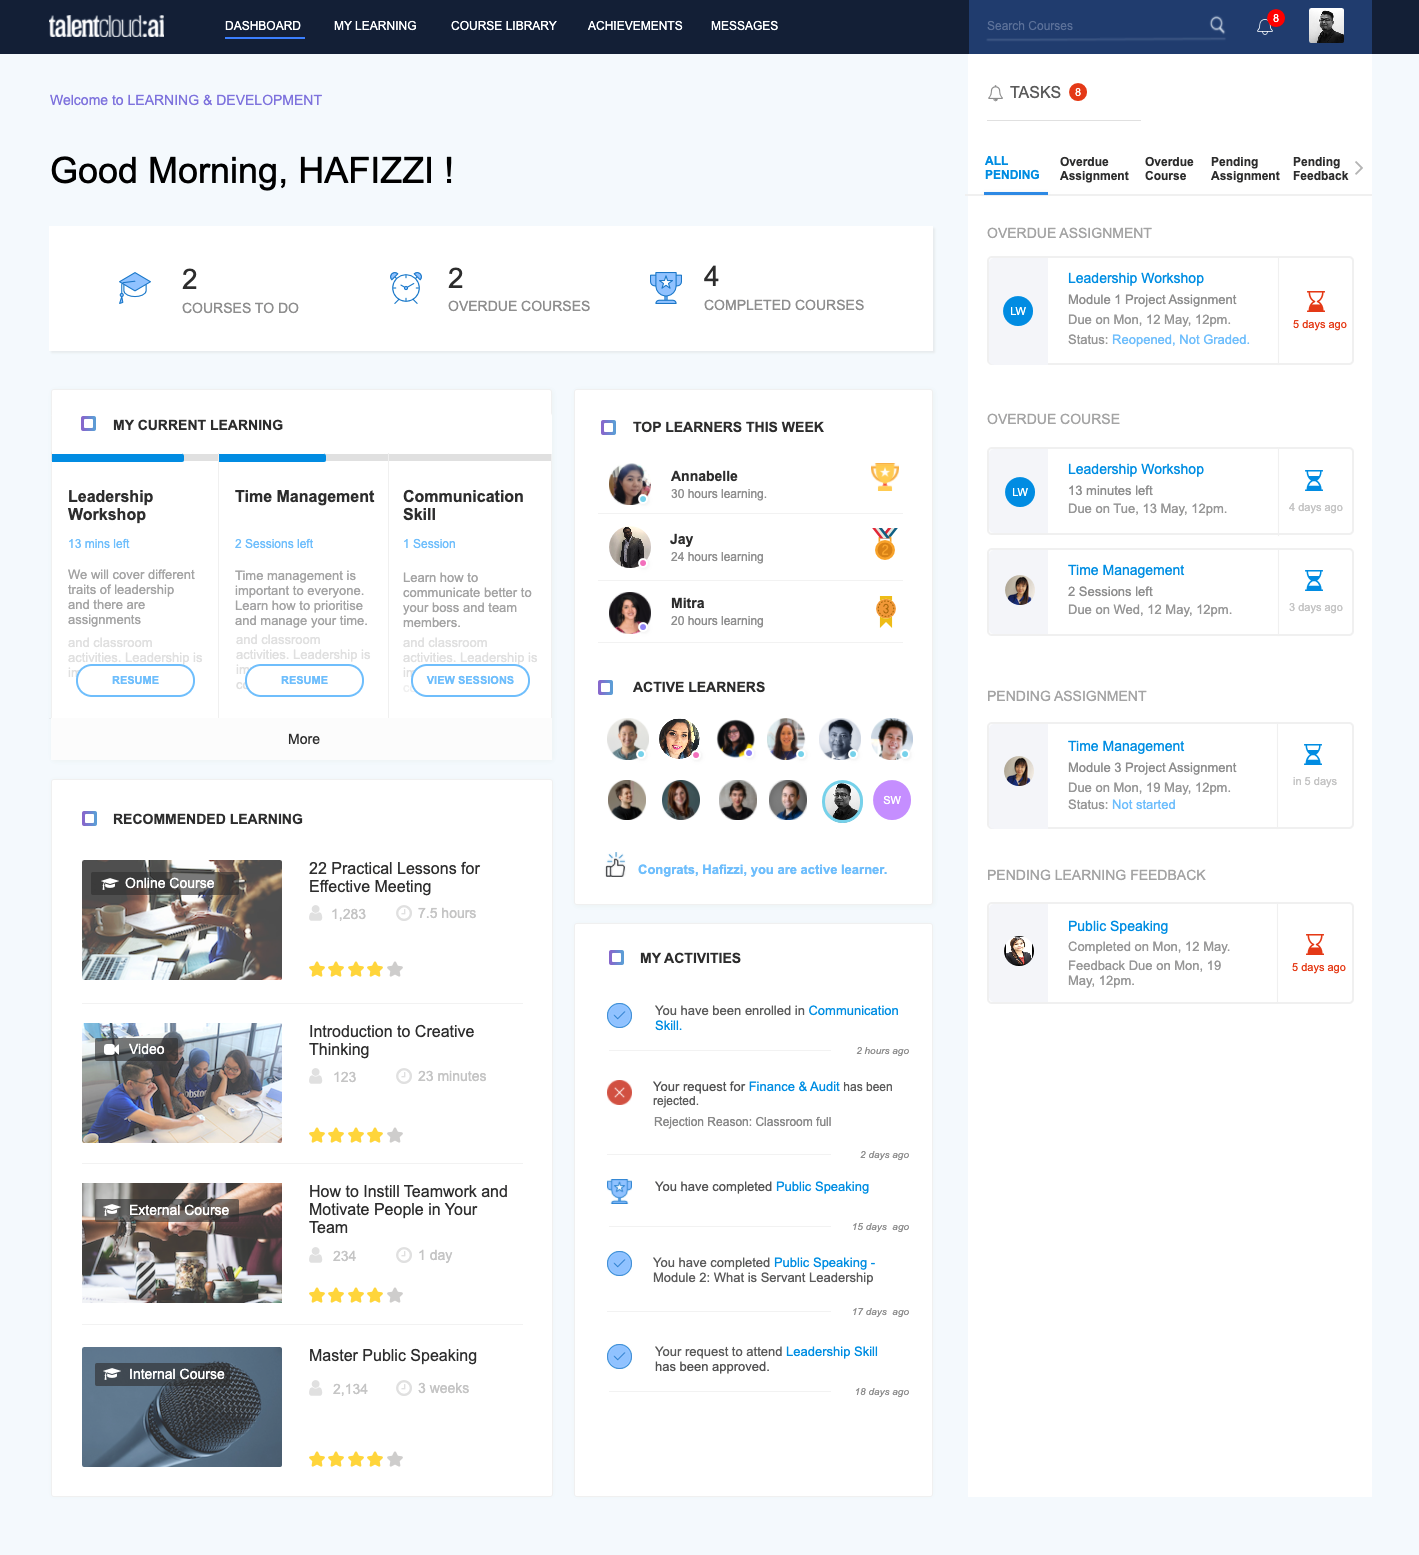Expand more task tabs with right chevron

1359,168
